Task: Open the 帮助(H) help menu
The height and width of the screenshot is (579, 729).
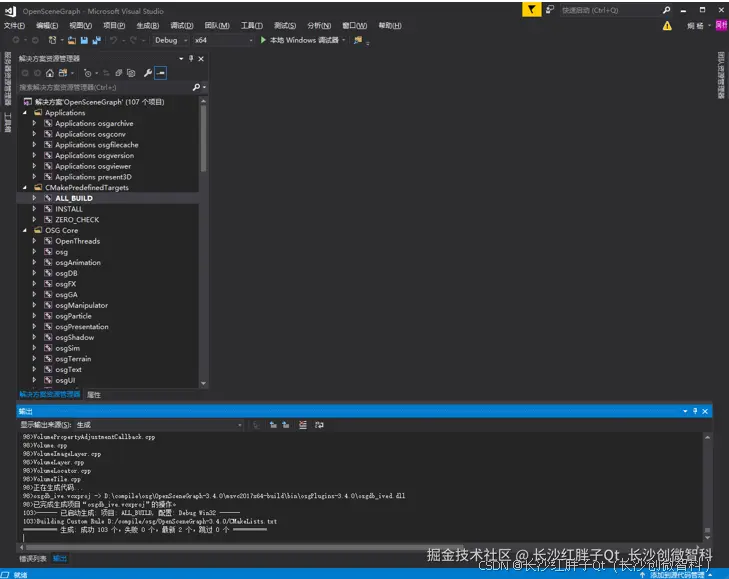Action: [x=390, y=26]
